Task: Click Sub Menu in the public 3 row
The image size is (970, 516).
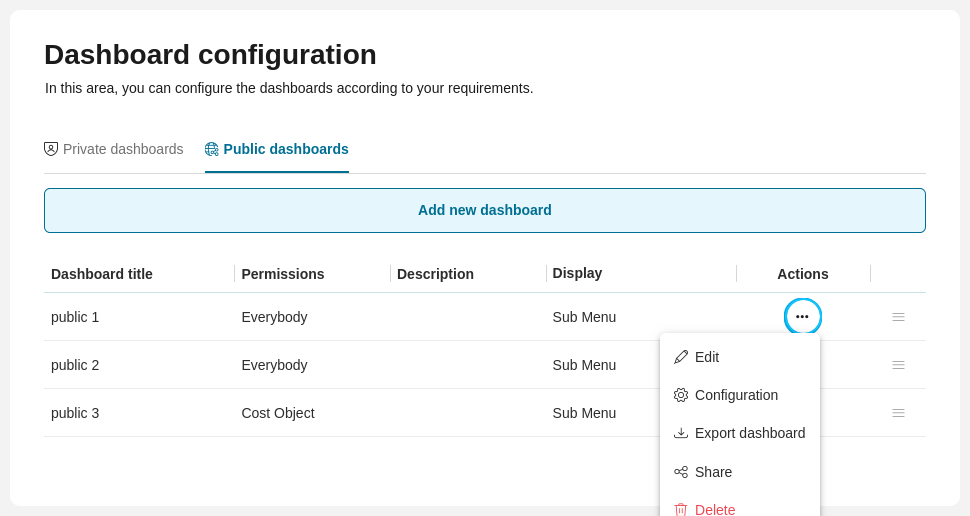Action: point(584,413)
